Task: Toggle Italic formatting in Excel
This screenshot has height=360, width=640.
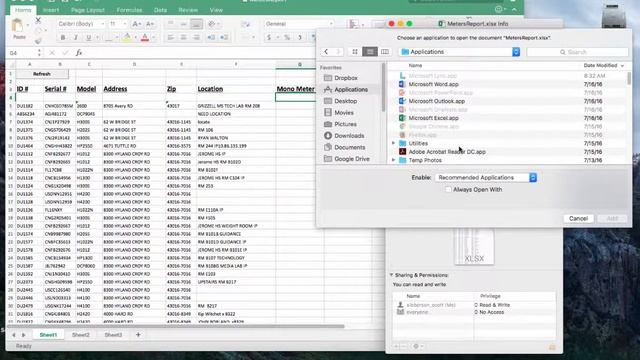Action: (x=76, y=38)
